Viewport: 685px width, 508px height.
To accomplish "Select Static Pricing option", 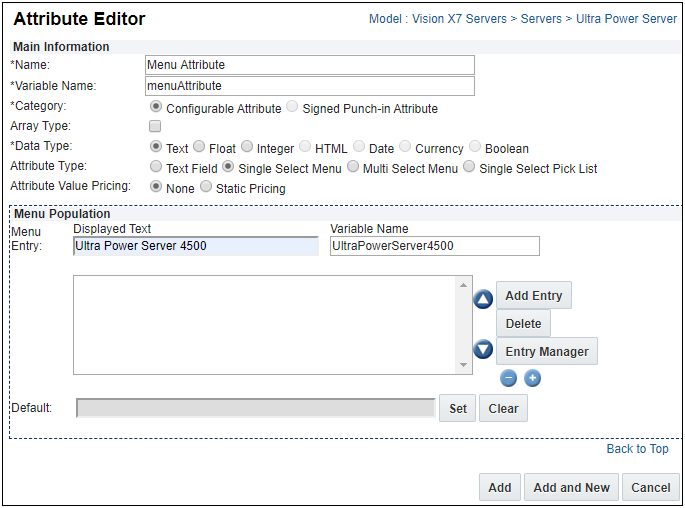I will point(206,187).
